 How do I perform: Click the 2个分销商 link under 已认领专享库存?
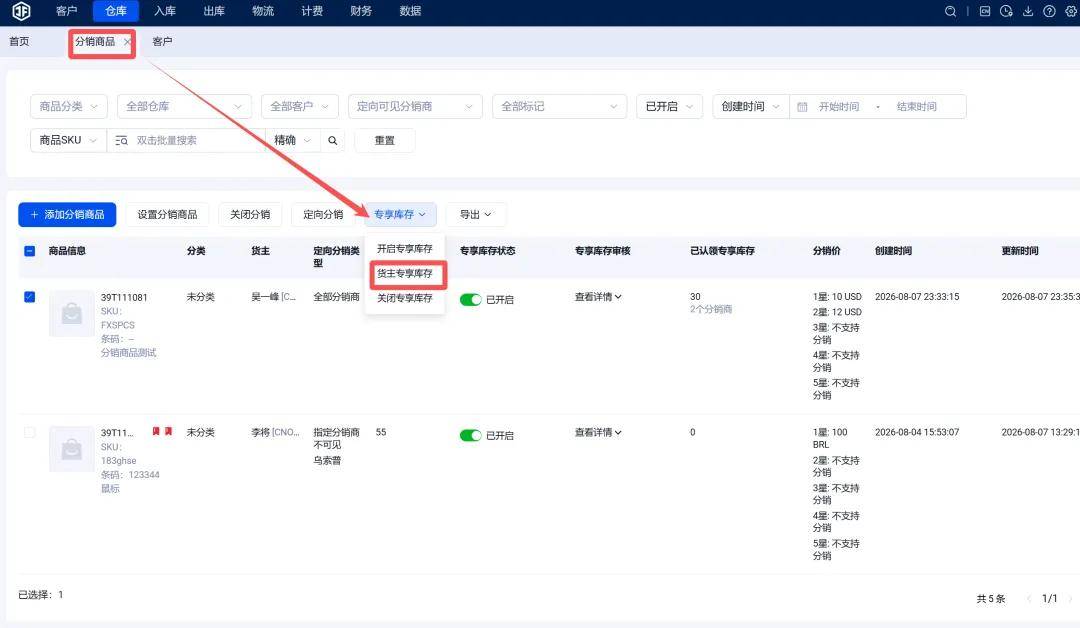(712, 310)
